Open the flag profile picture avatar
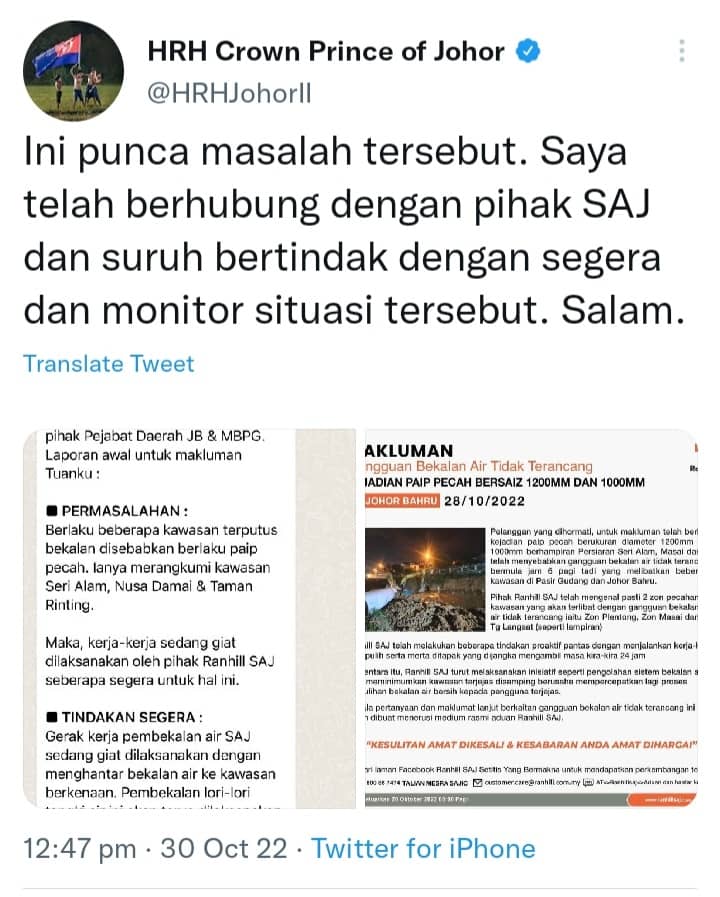This screenshot has height=897, width=720. coord(73,70)
